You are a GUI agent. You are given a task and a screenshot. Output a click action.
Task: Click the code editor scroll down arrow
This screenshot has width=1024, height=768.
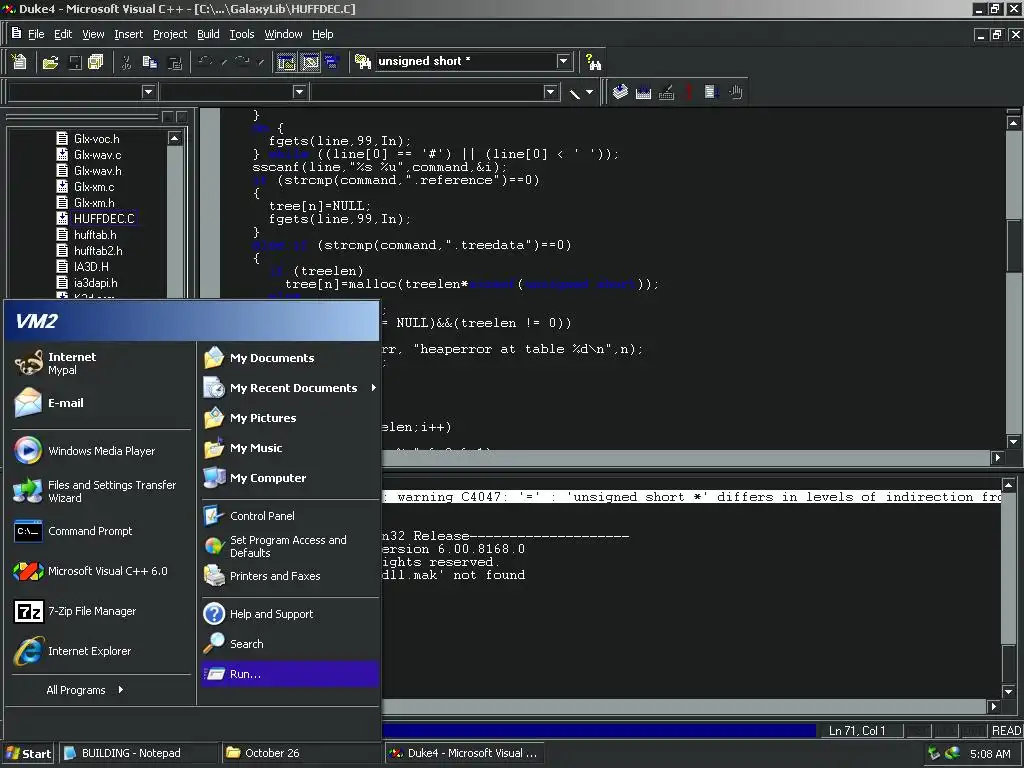[x=1014, y=441]
